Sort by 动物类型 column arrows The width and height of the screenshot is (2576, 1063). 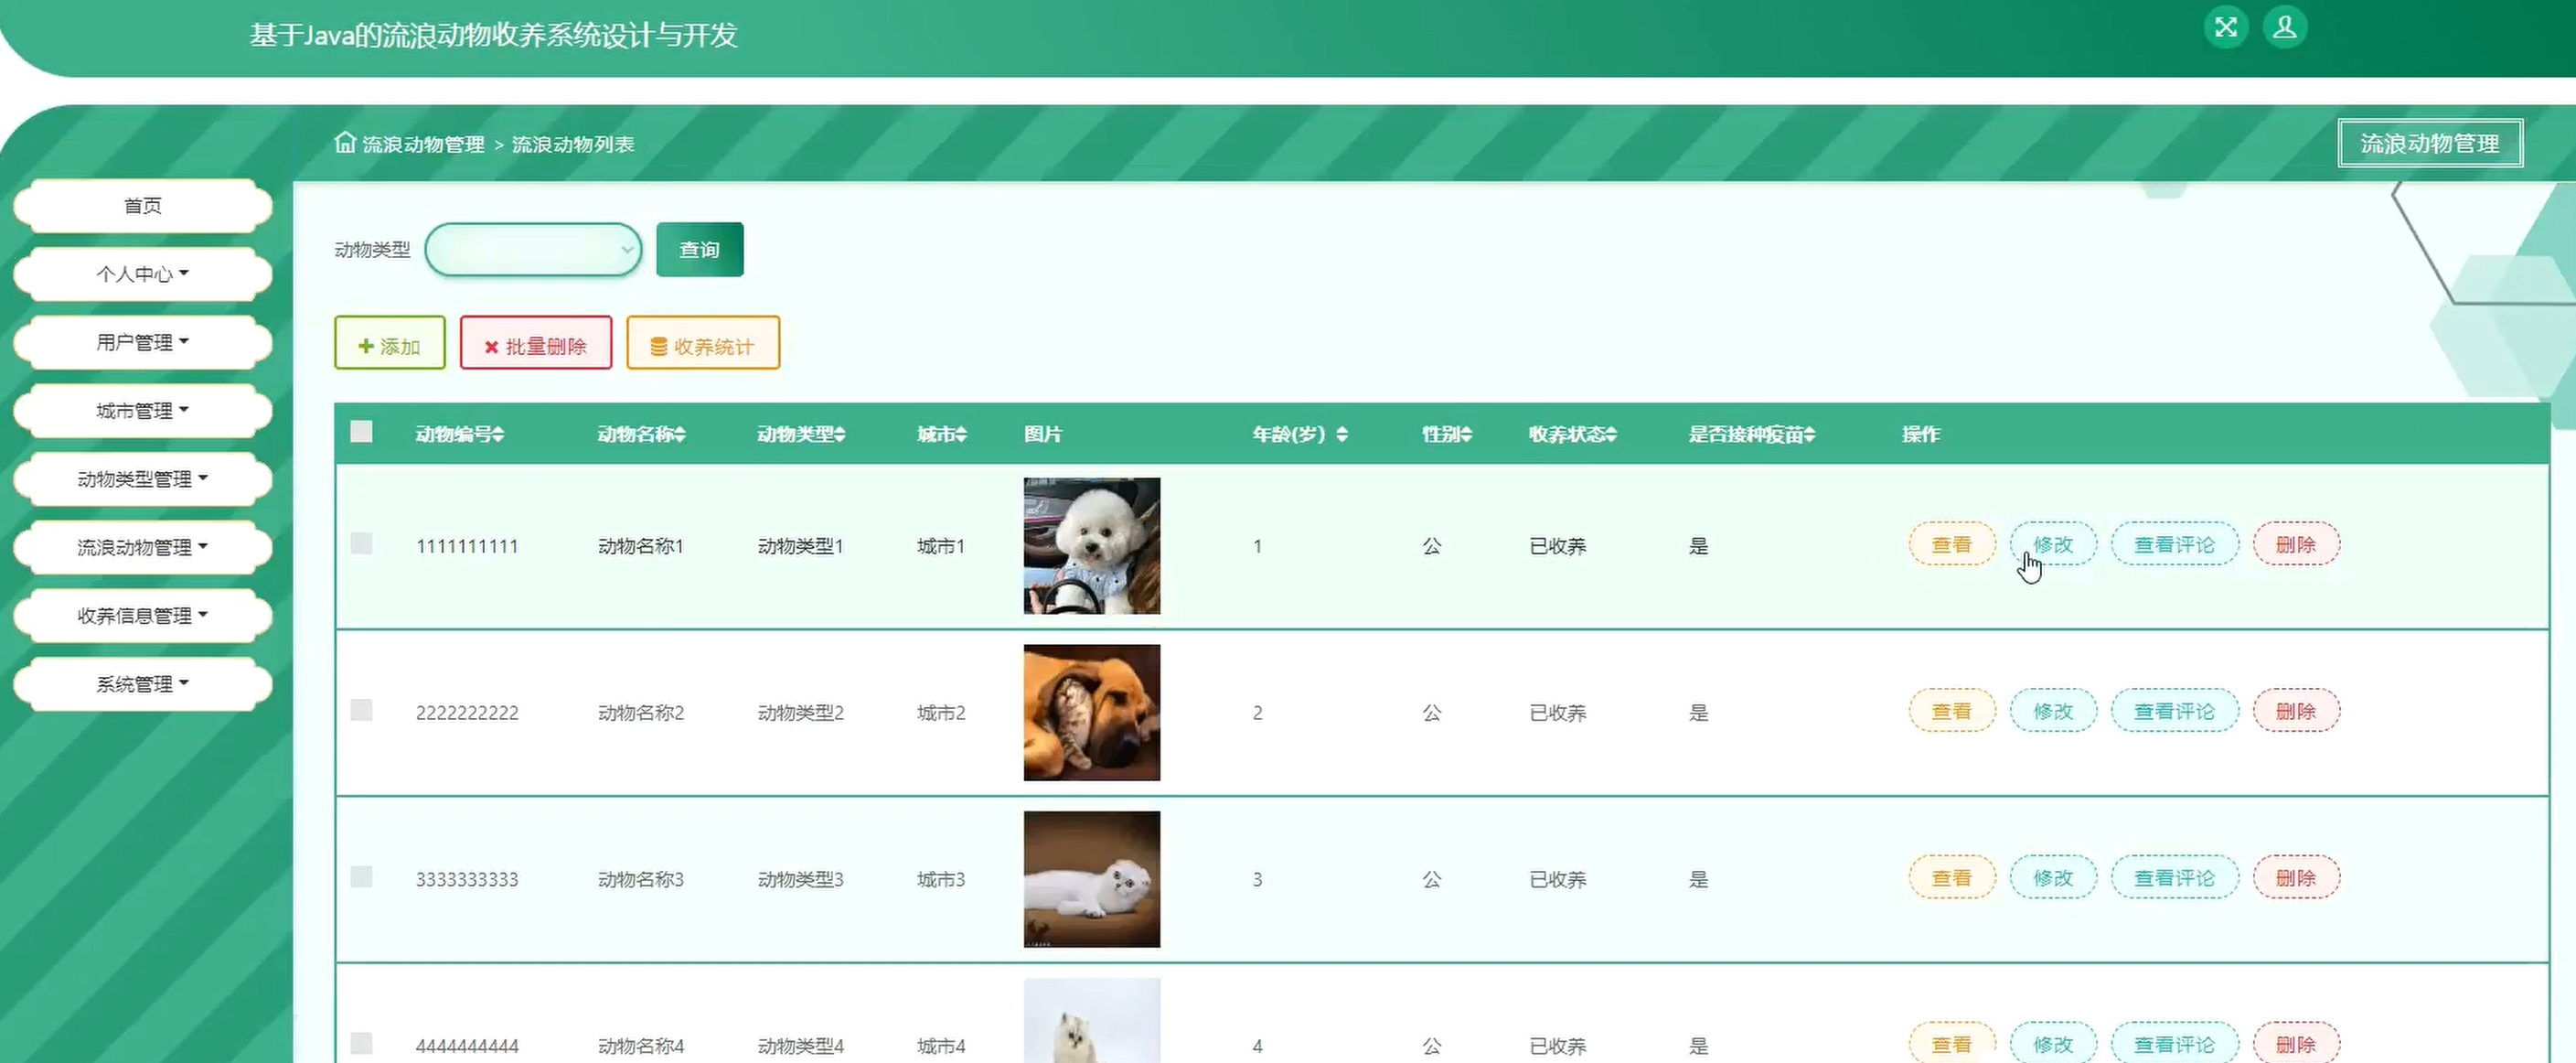point(840,434)
